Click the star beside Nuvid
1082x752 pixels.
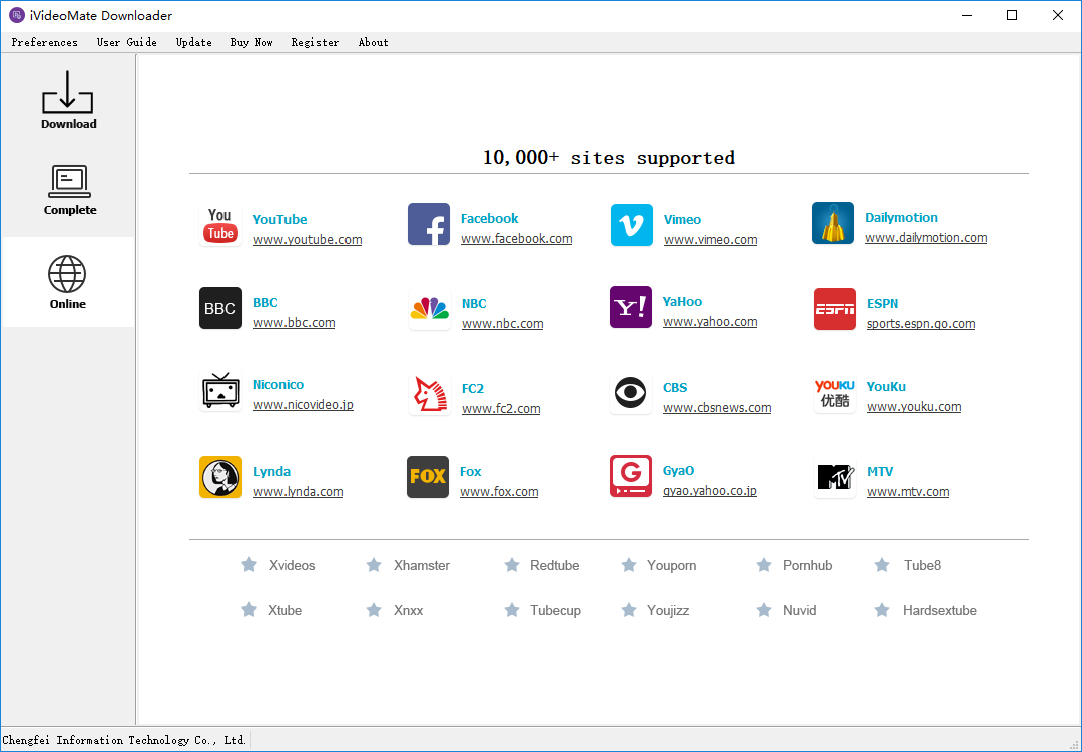(764, 610)
